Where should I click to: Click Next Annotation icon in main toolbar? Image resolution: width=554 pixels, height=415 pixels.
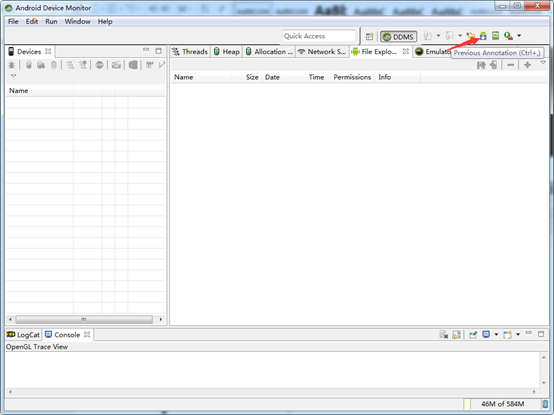(x=428, y=36)
